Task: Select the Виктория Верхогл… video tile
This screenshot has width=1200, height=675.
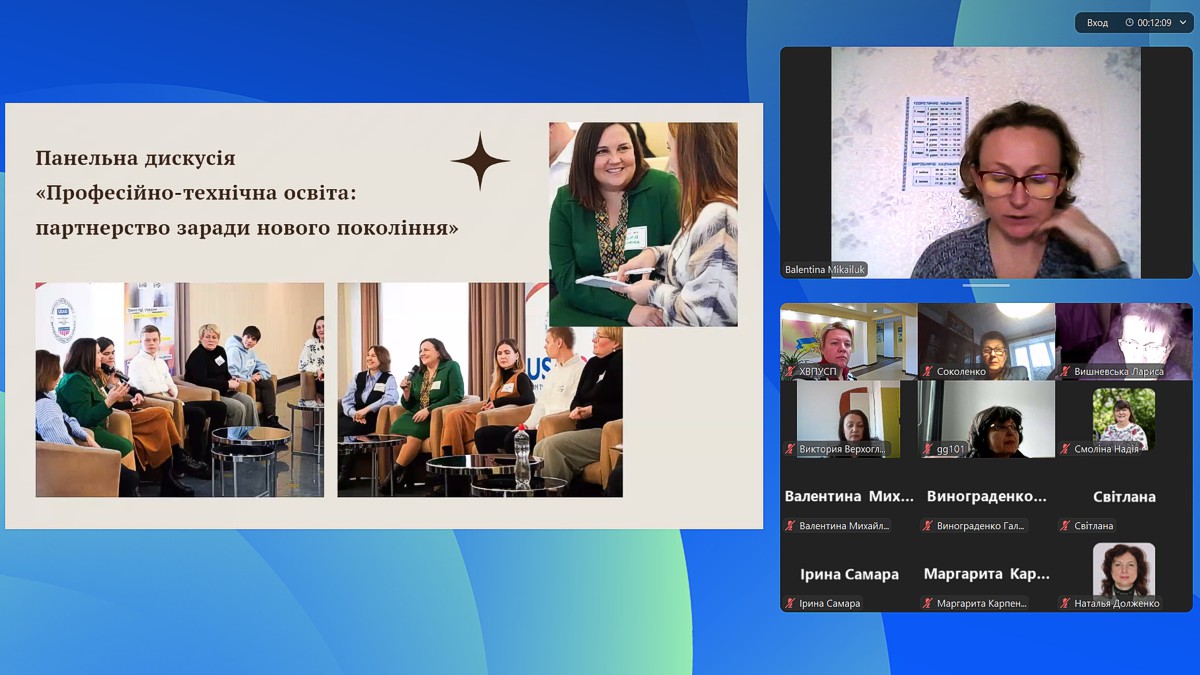Action: (849, 419)
